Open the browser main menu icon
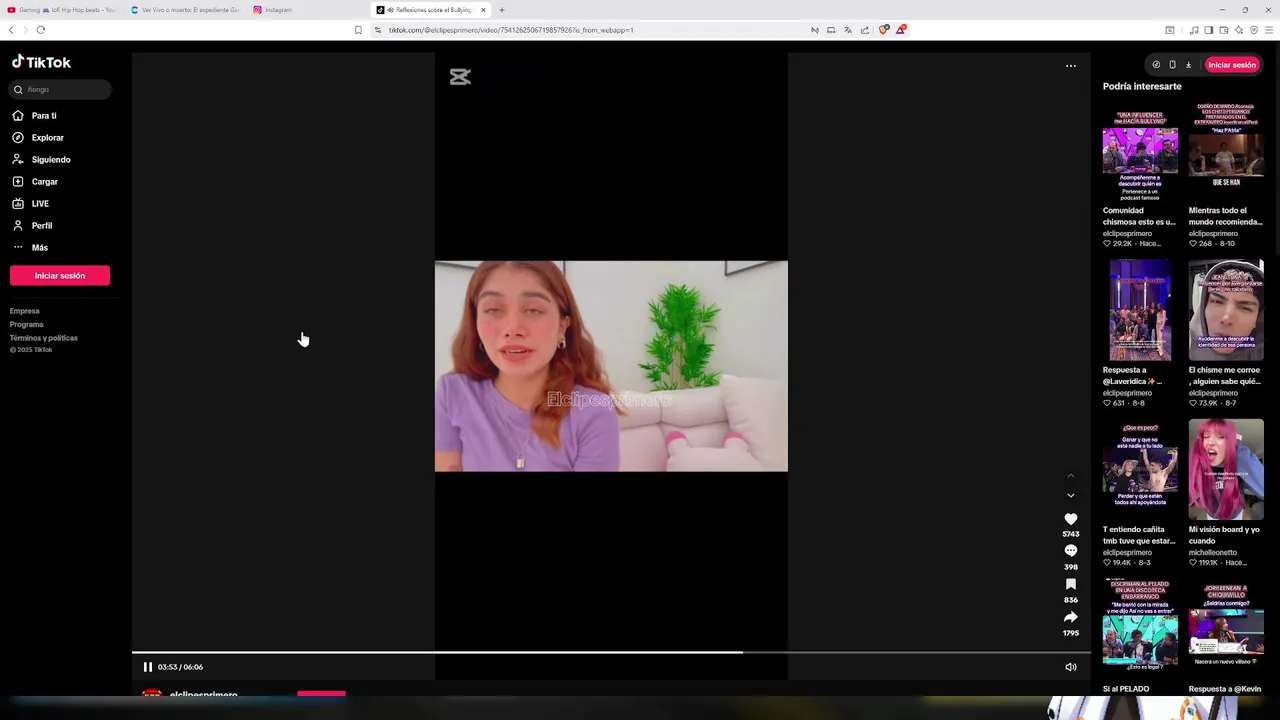 point(1269,30)
